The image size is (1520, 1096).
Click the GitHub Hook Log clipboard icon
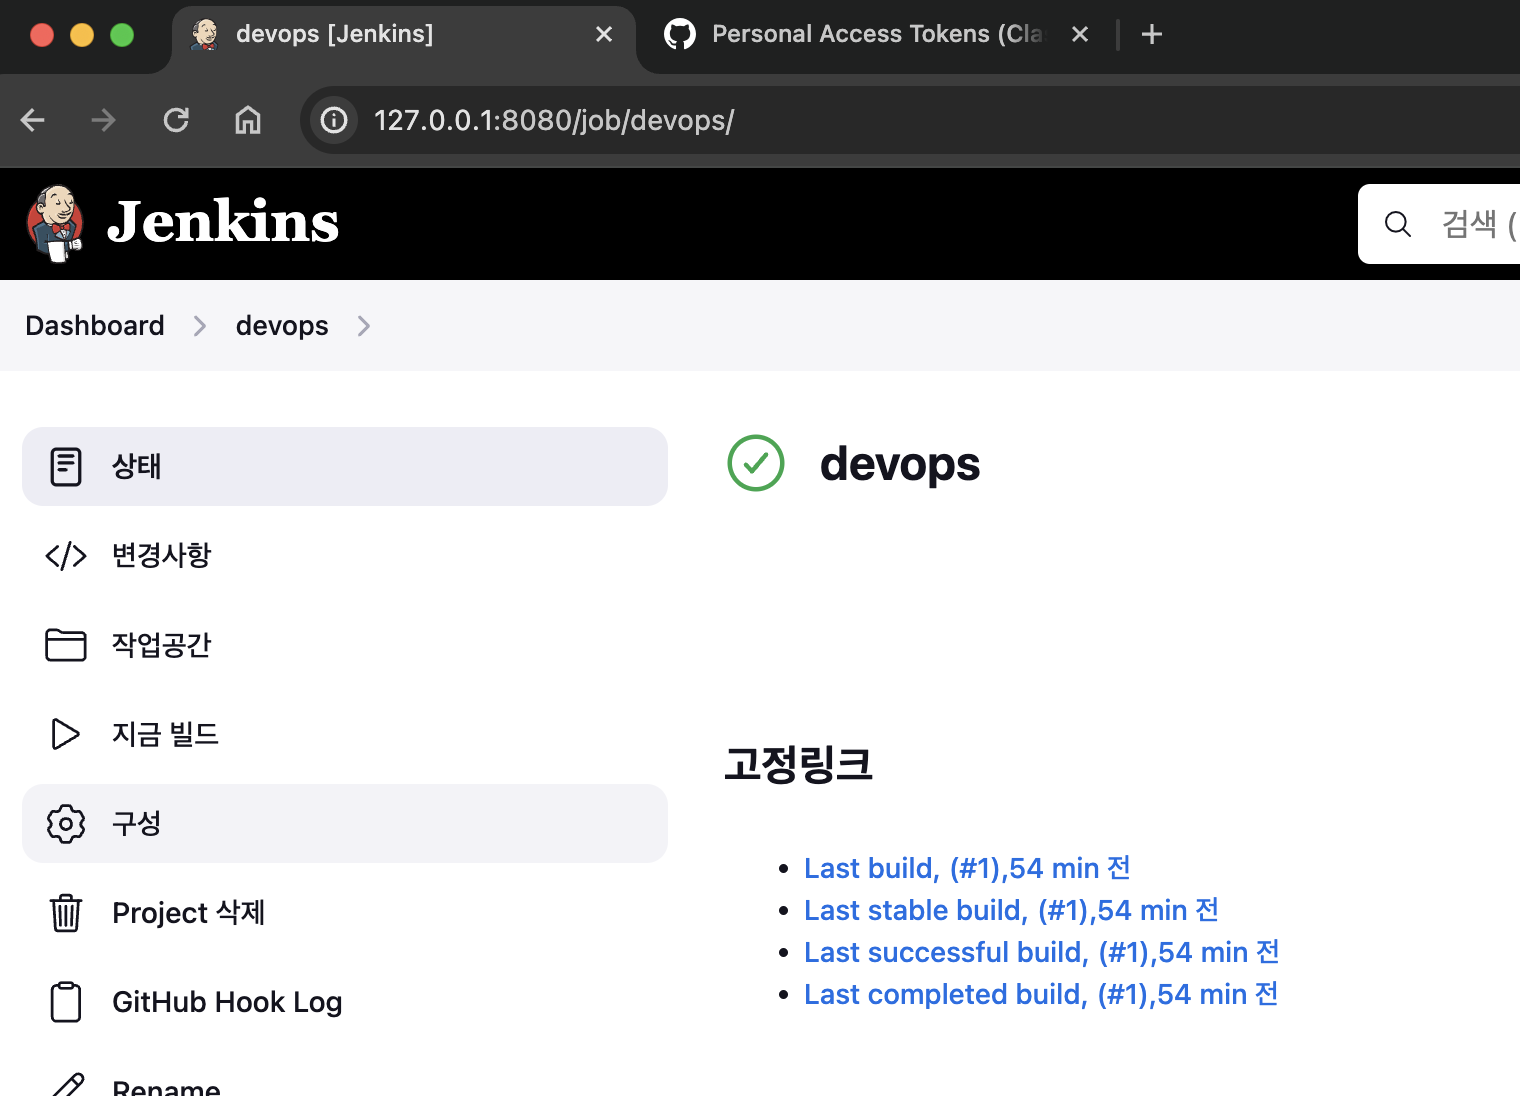pyautogui.click(x=66, y=1002)
